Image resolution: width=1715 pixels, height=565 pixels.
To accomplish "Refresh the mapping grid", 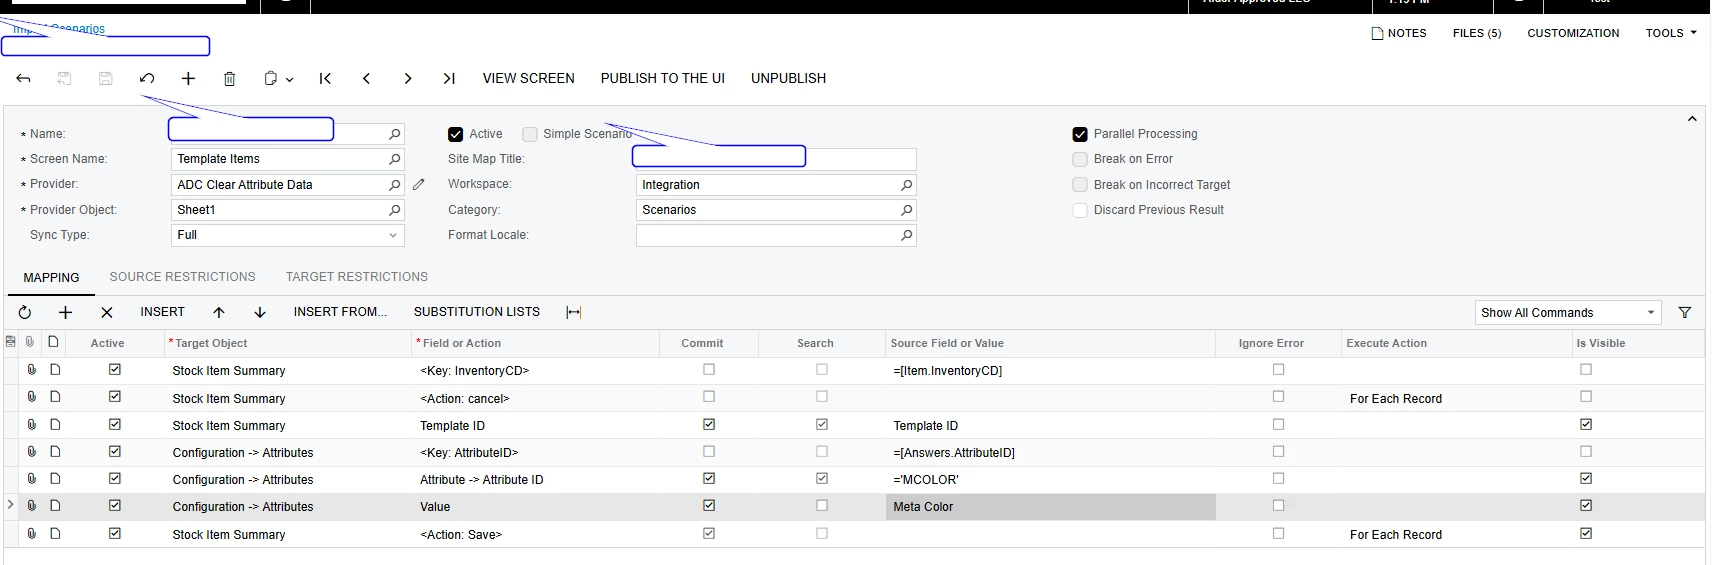I will point(25,312).
